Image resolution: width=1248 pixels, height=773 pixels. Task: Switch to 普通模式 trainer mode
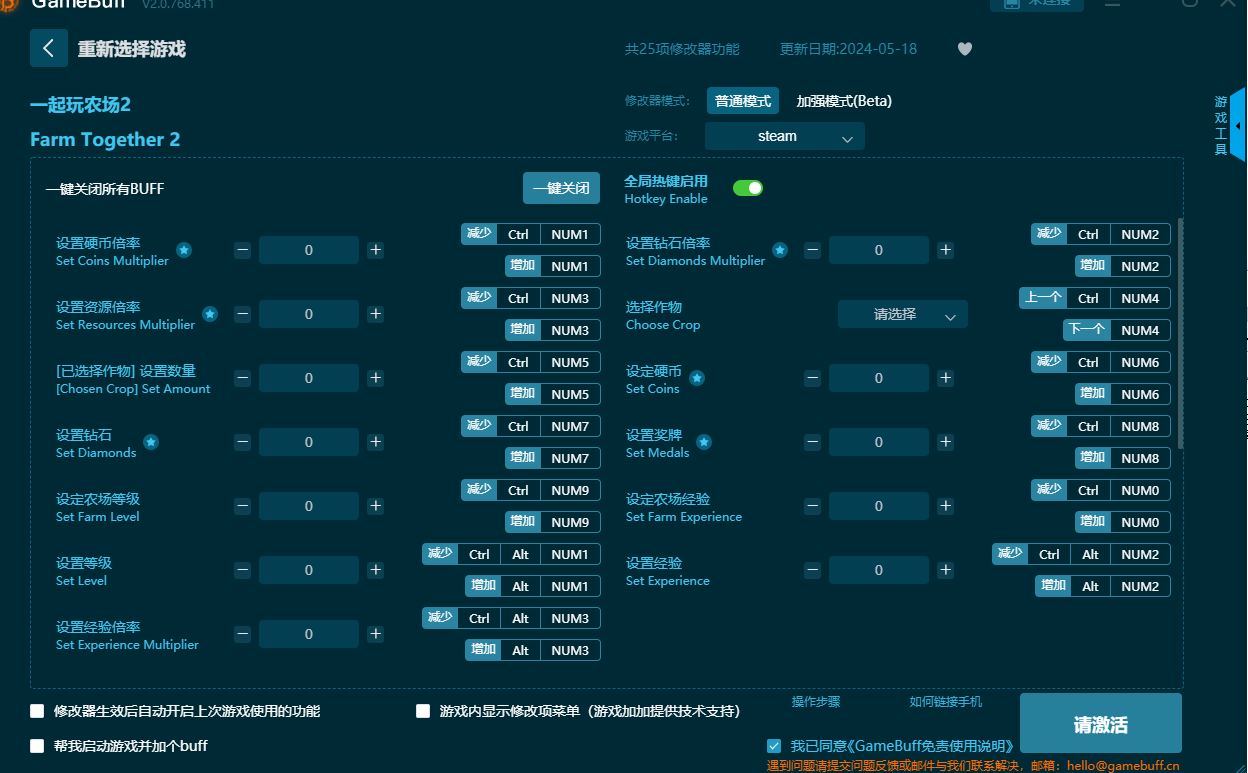pos(742,101)
